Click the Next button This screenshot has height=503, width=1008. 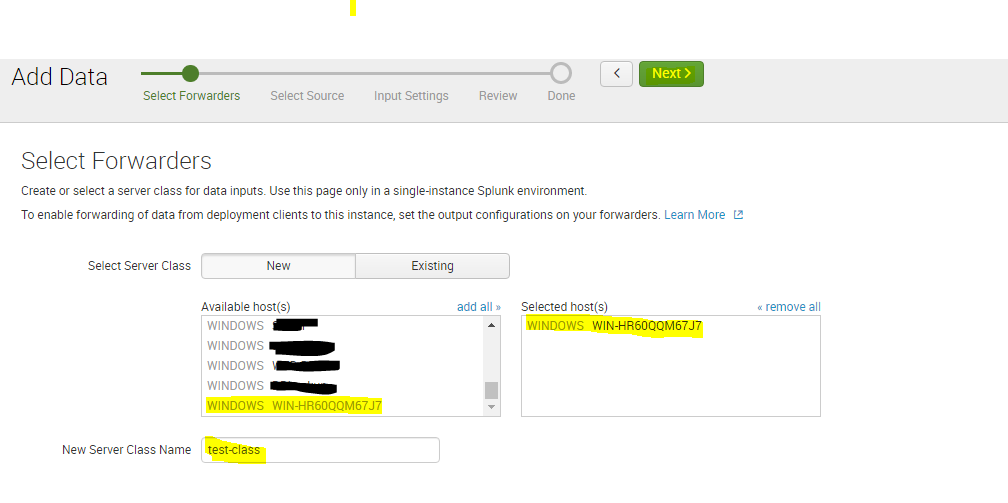pyautogui.click(x=671, y=74)
